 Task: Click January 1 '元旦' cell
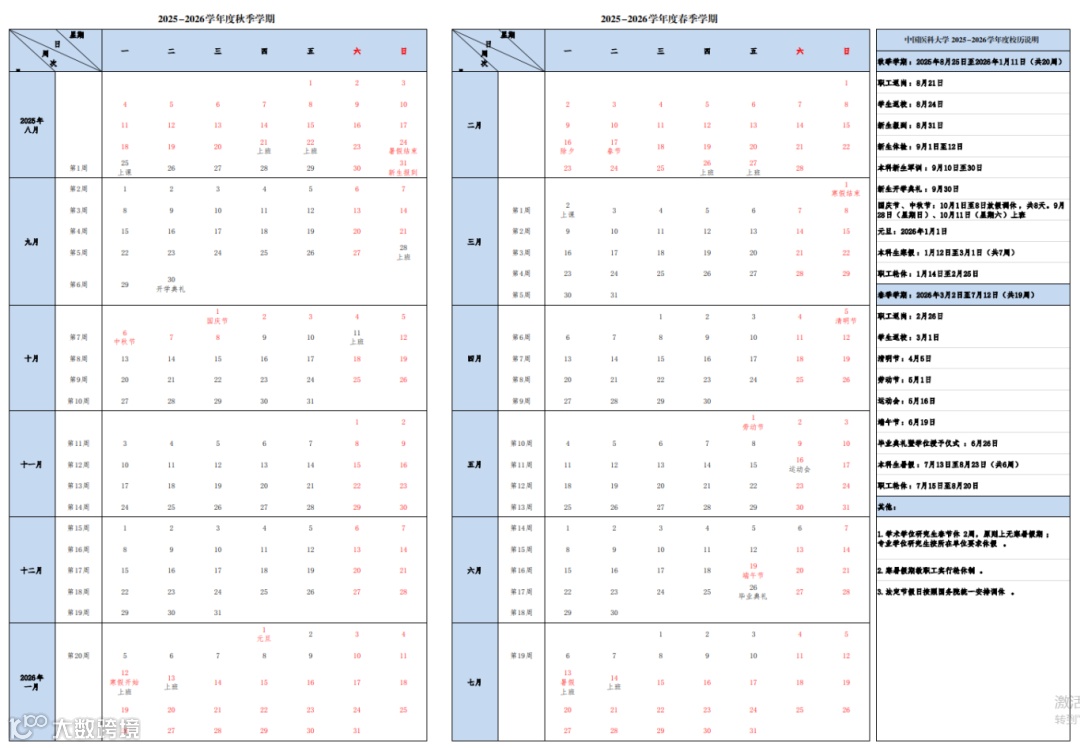(x=264, y=634)
